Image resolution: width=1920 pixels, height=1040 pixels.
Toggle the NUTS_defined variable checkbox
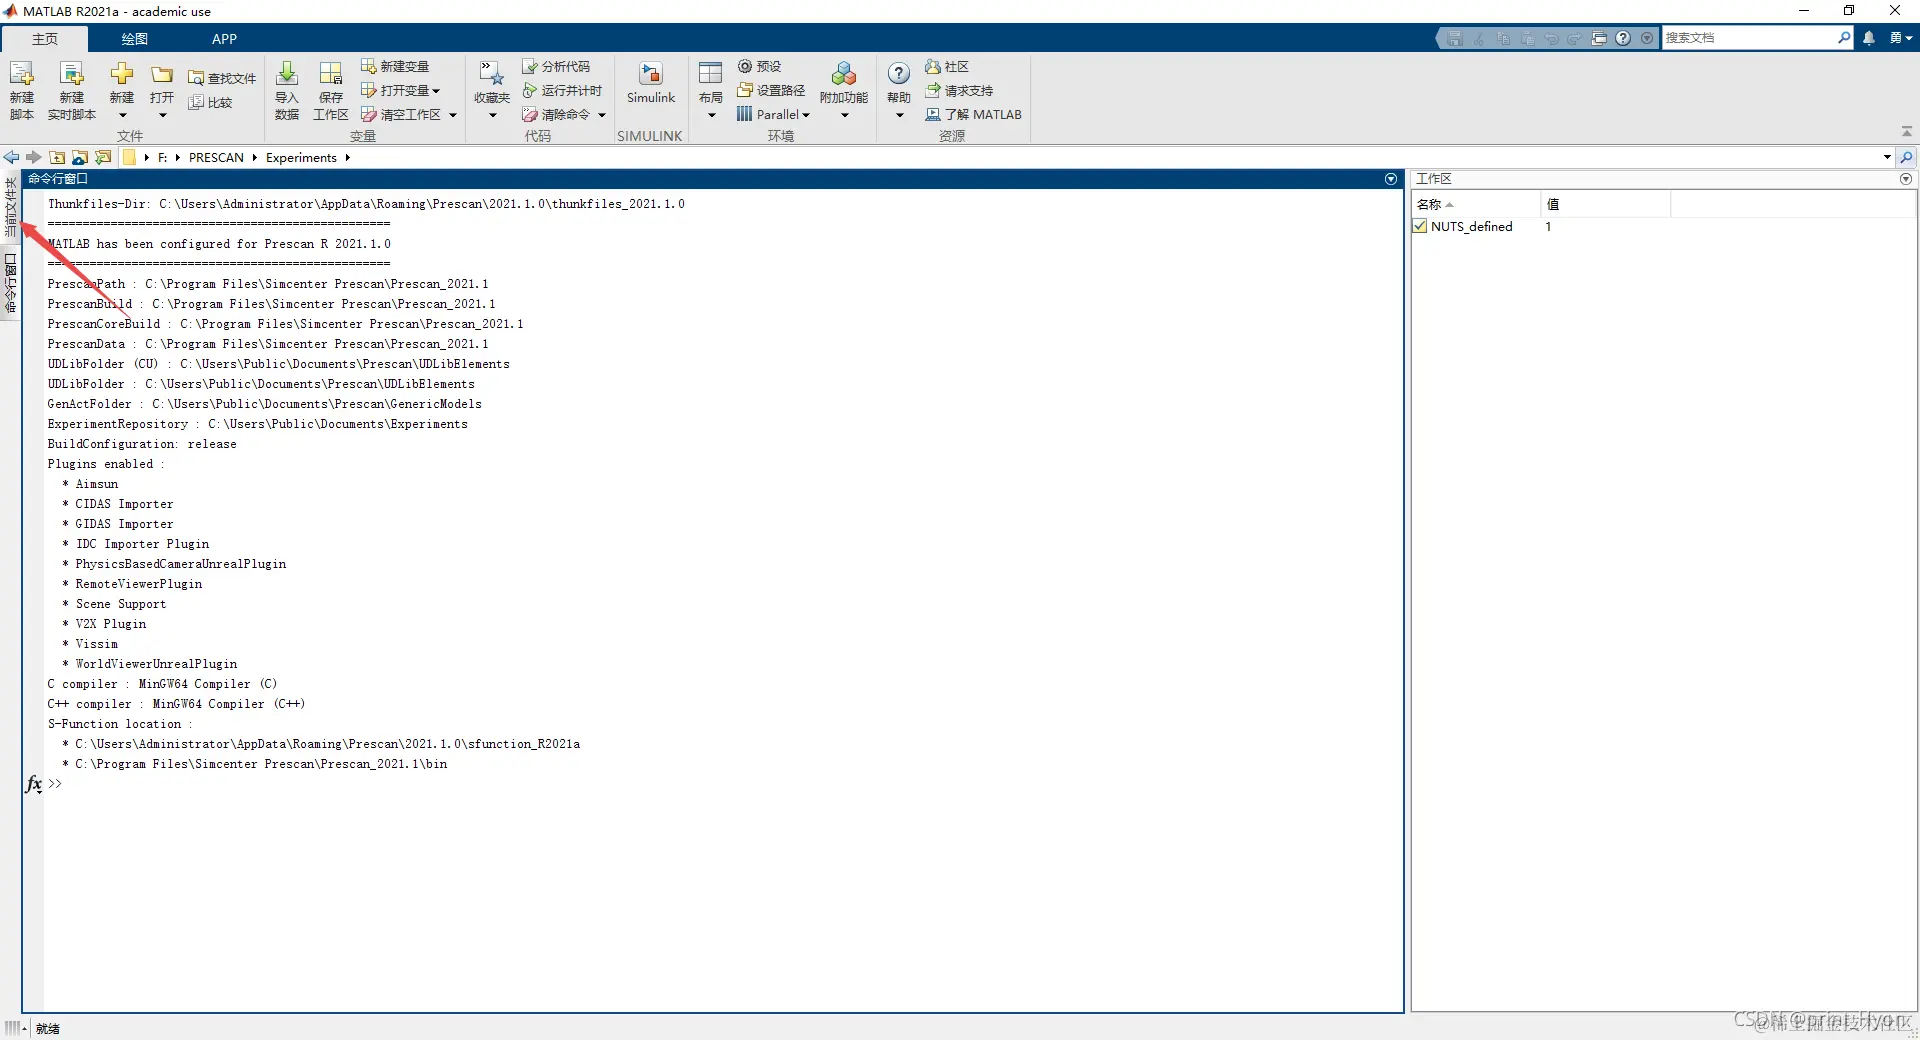pyautogui.click(x=1420, y=226)
